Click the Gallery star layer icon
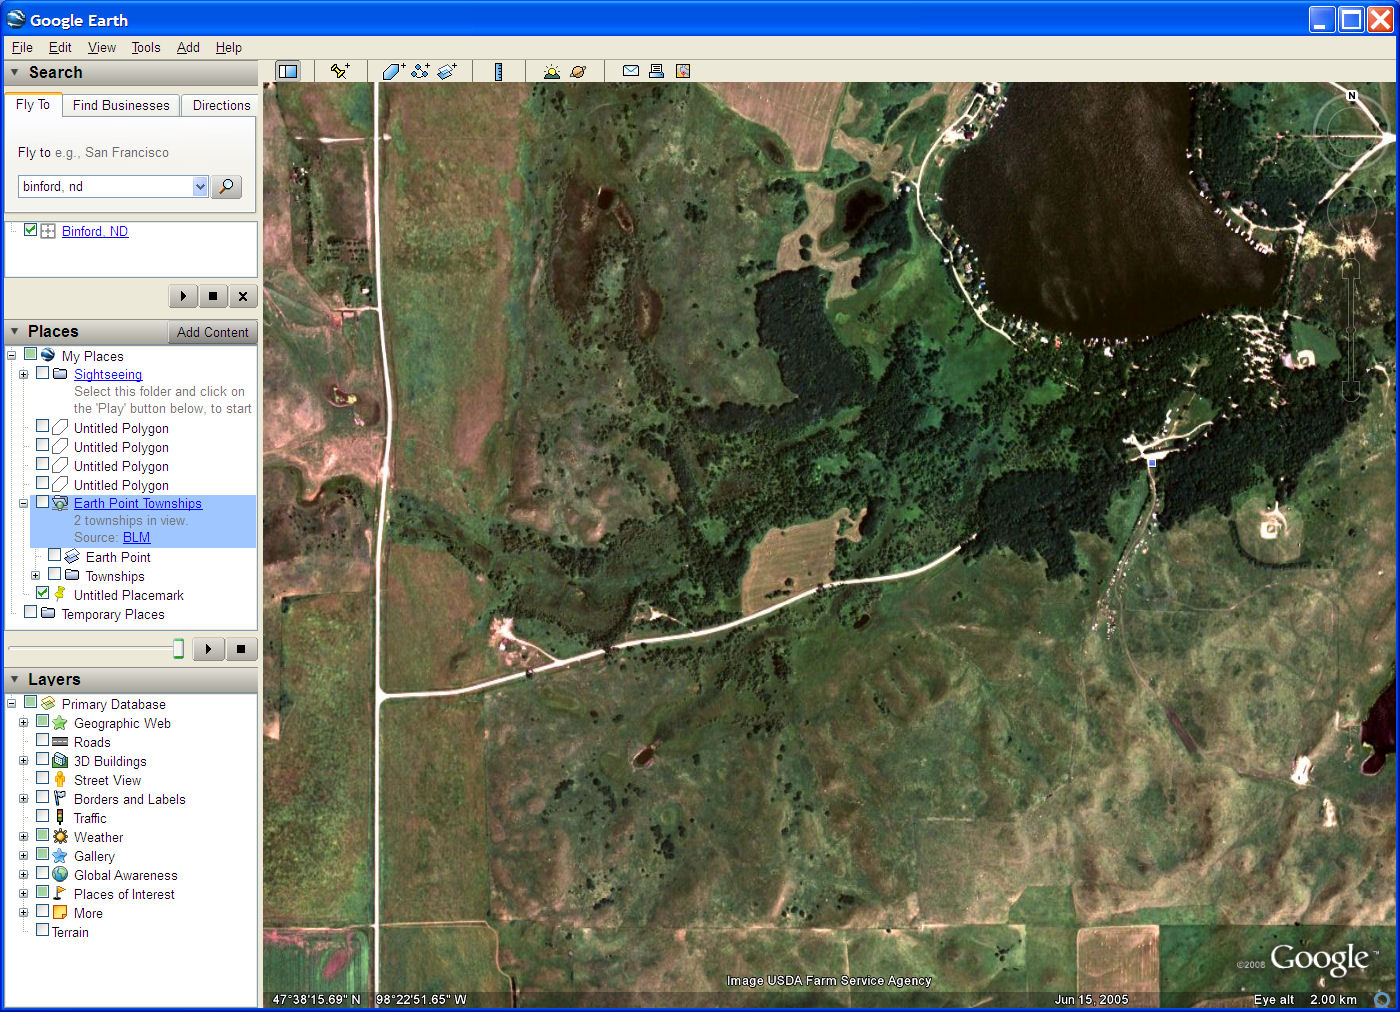The width and height of the screenshot is (1400, 1012). (x=60, y=856)
